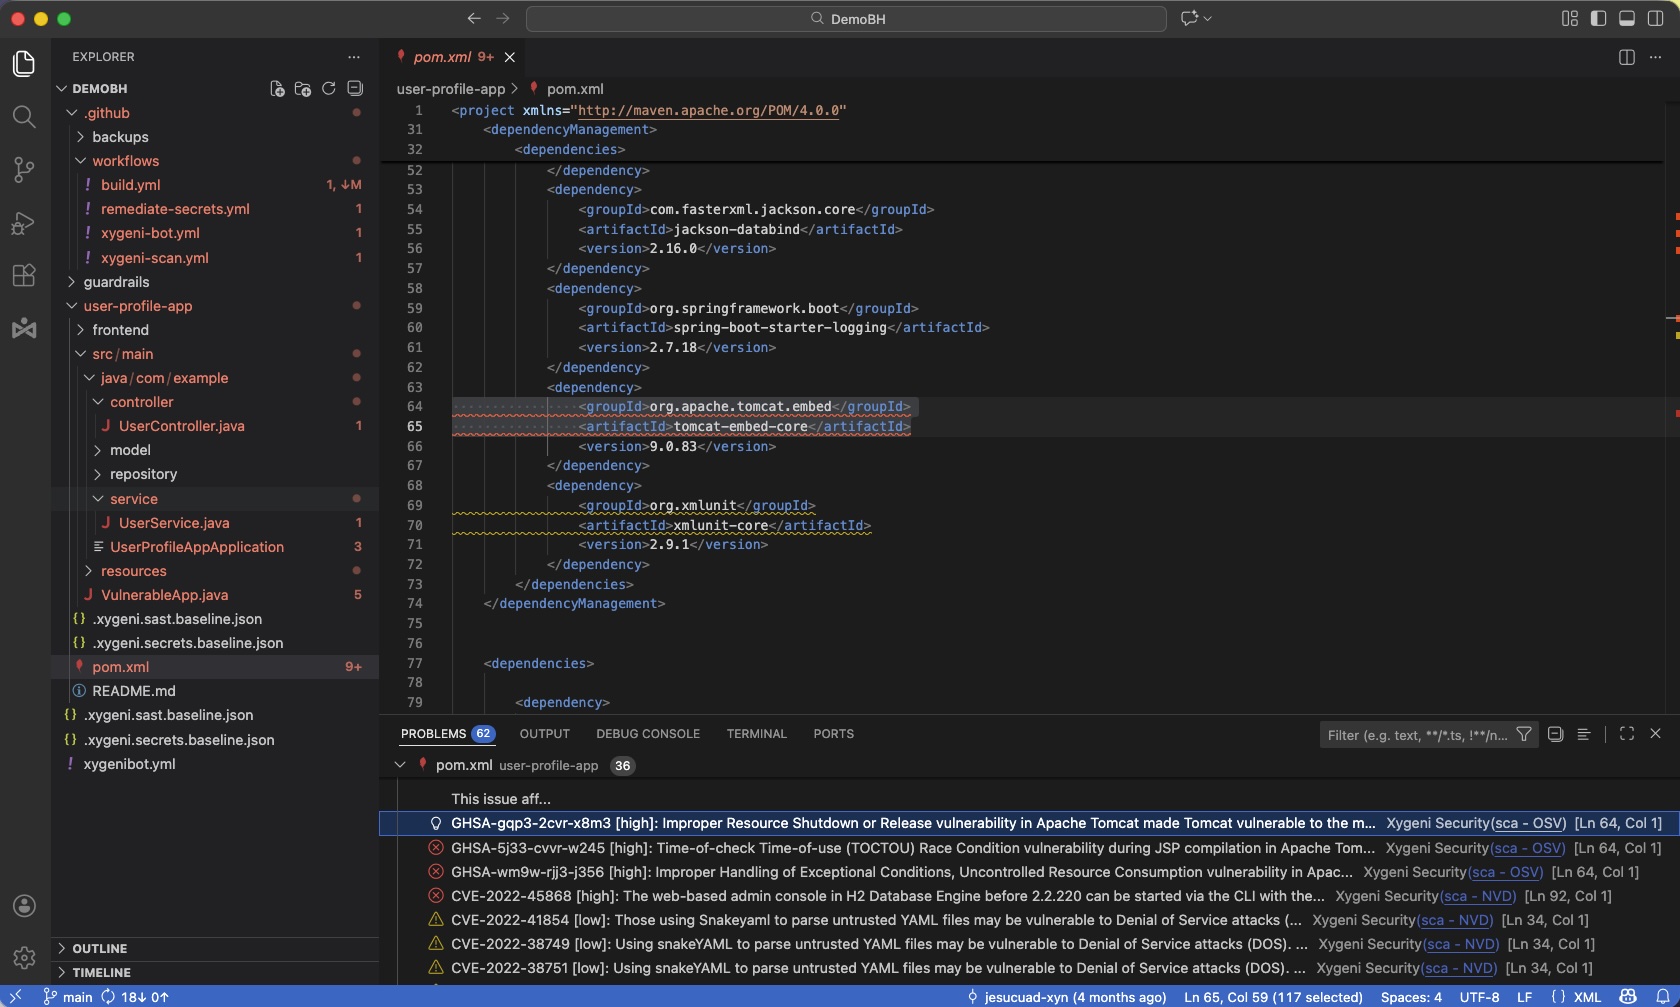Switch to the DEBUG CONSOLE tab

tap(648, 734)
